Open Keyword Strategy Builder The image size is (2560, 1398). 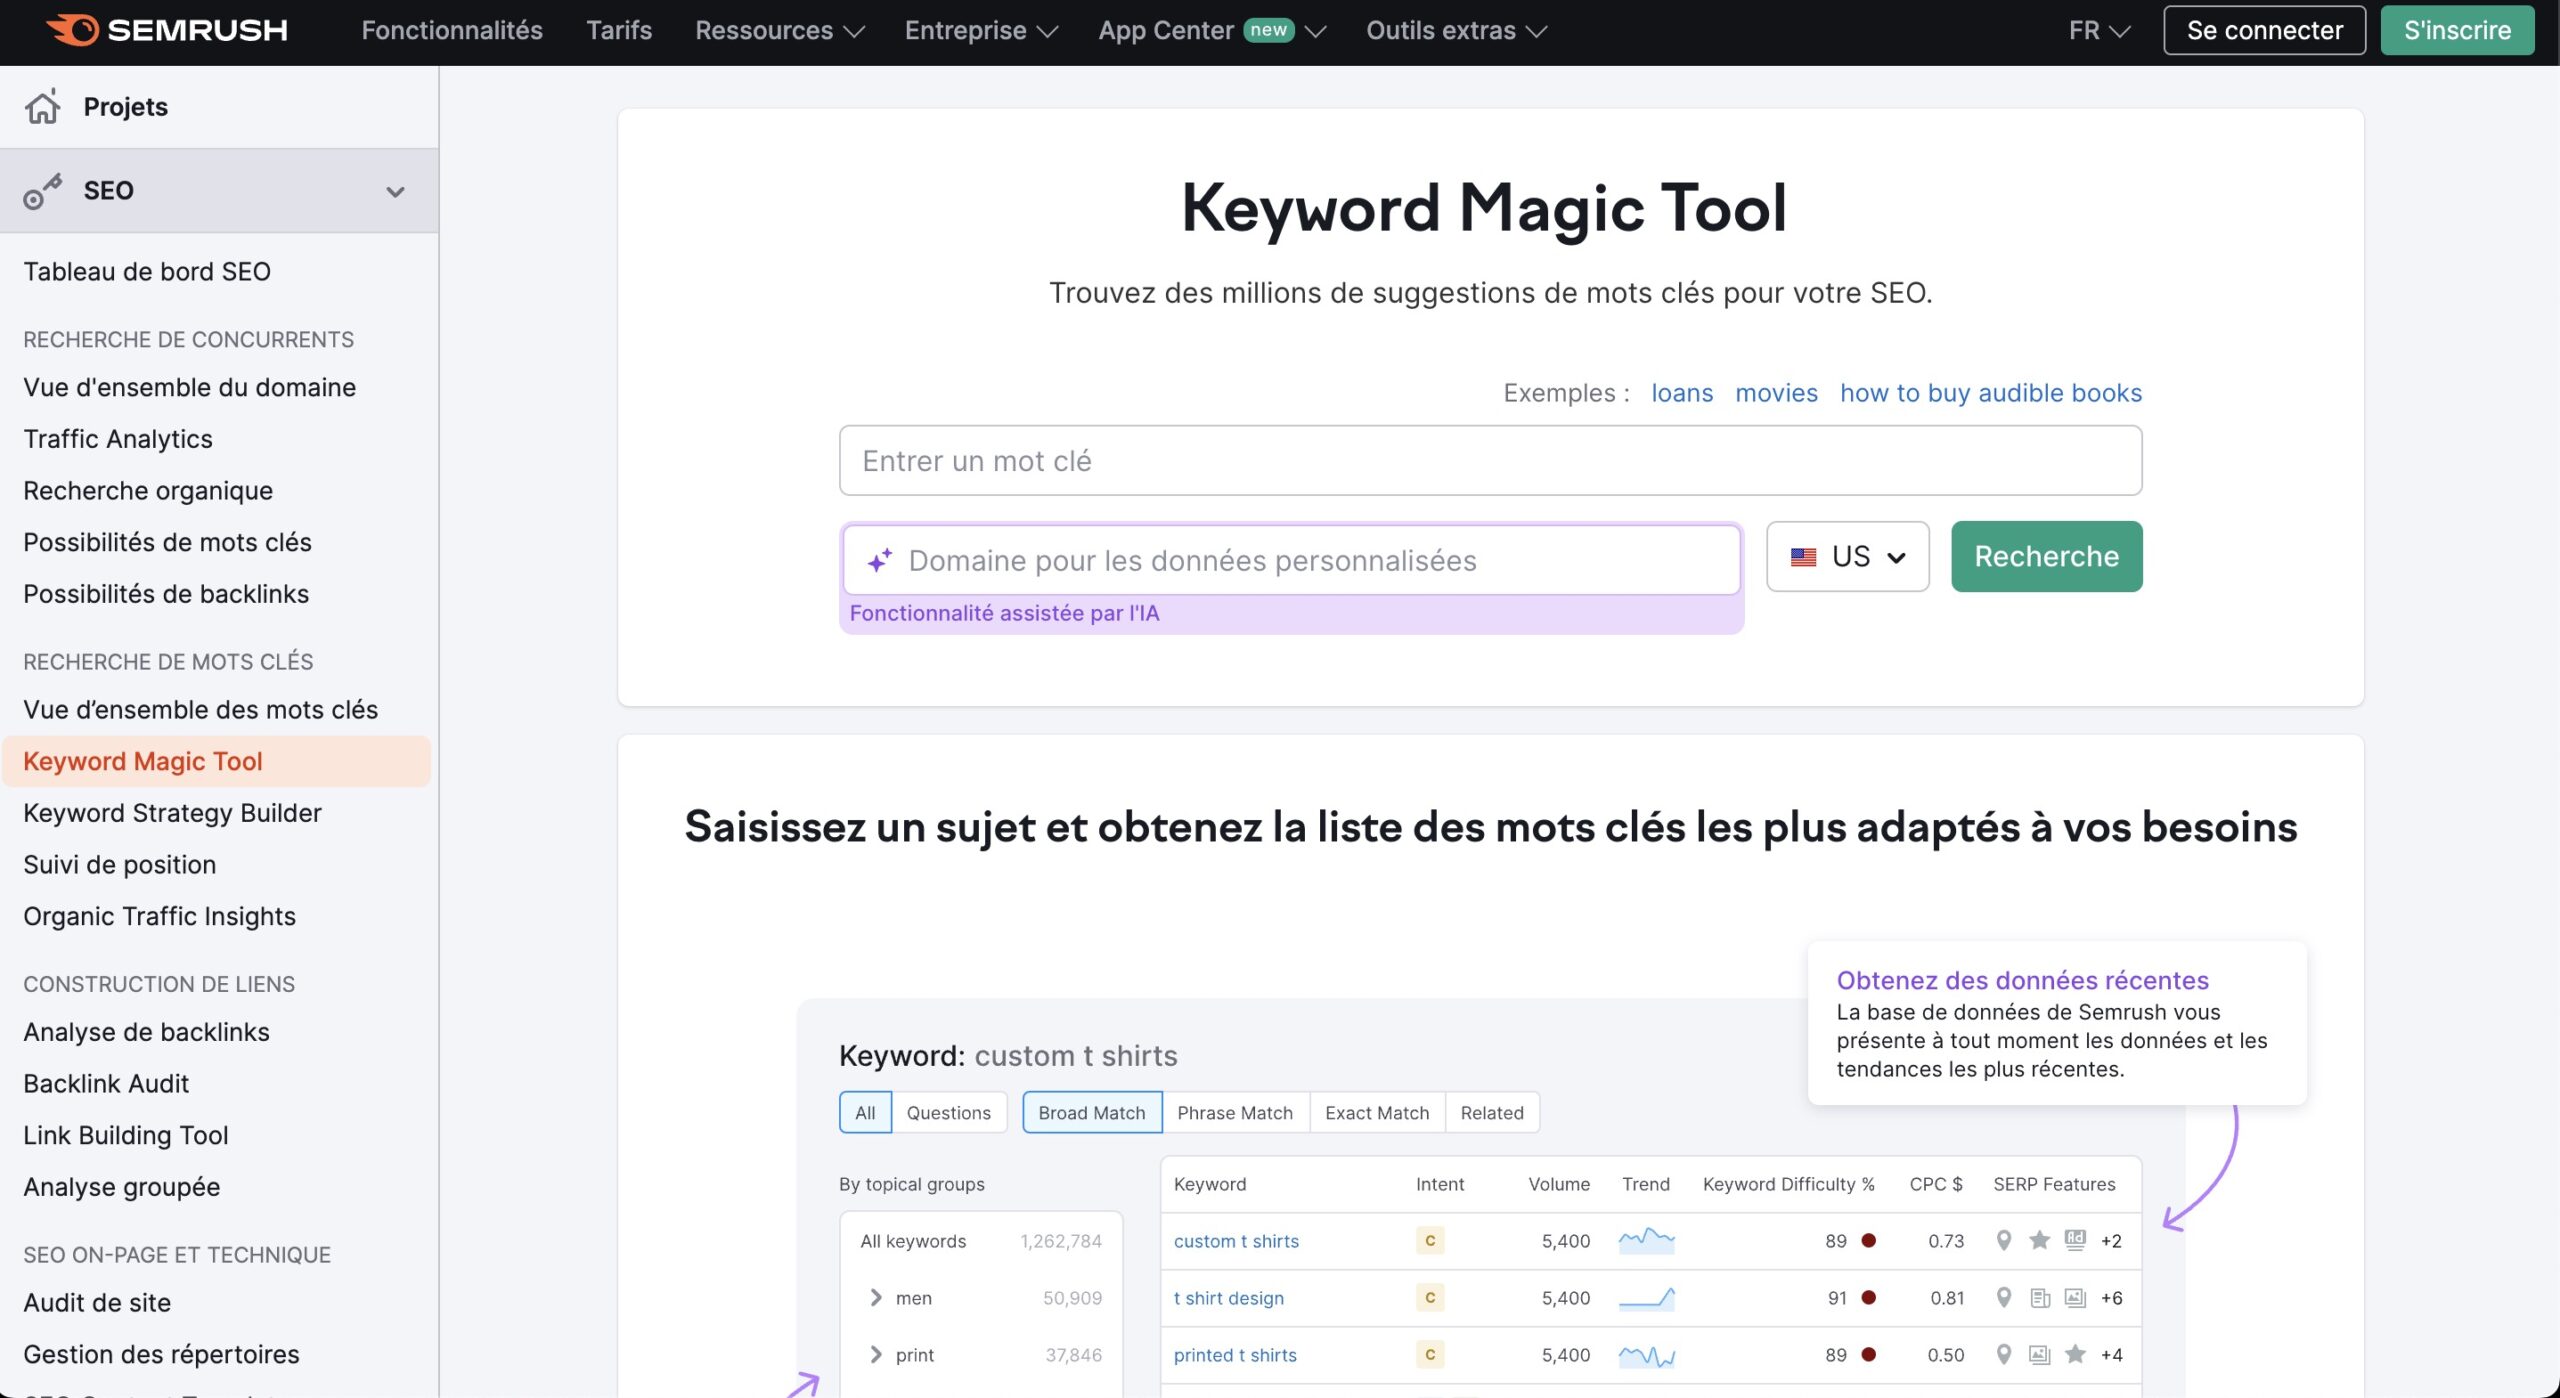(x=173, y=813)
